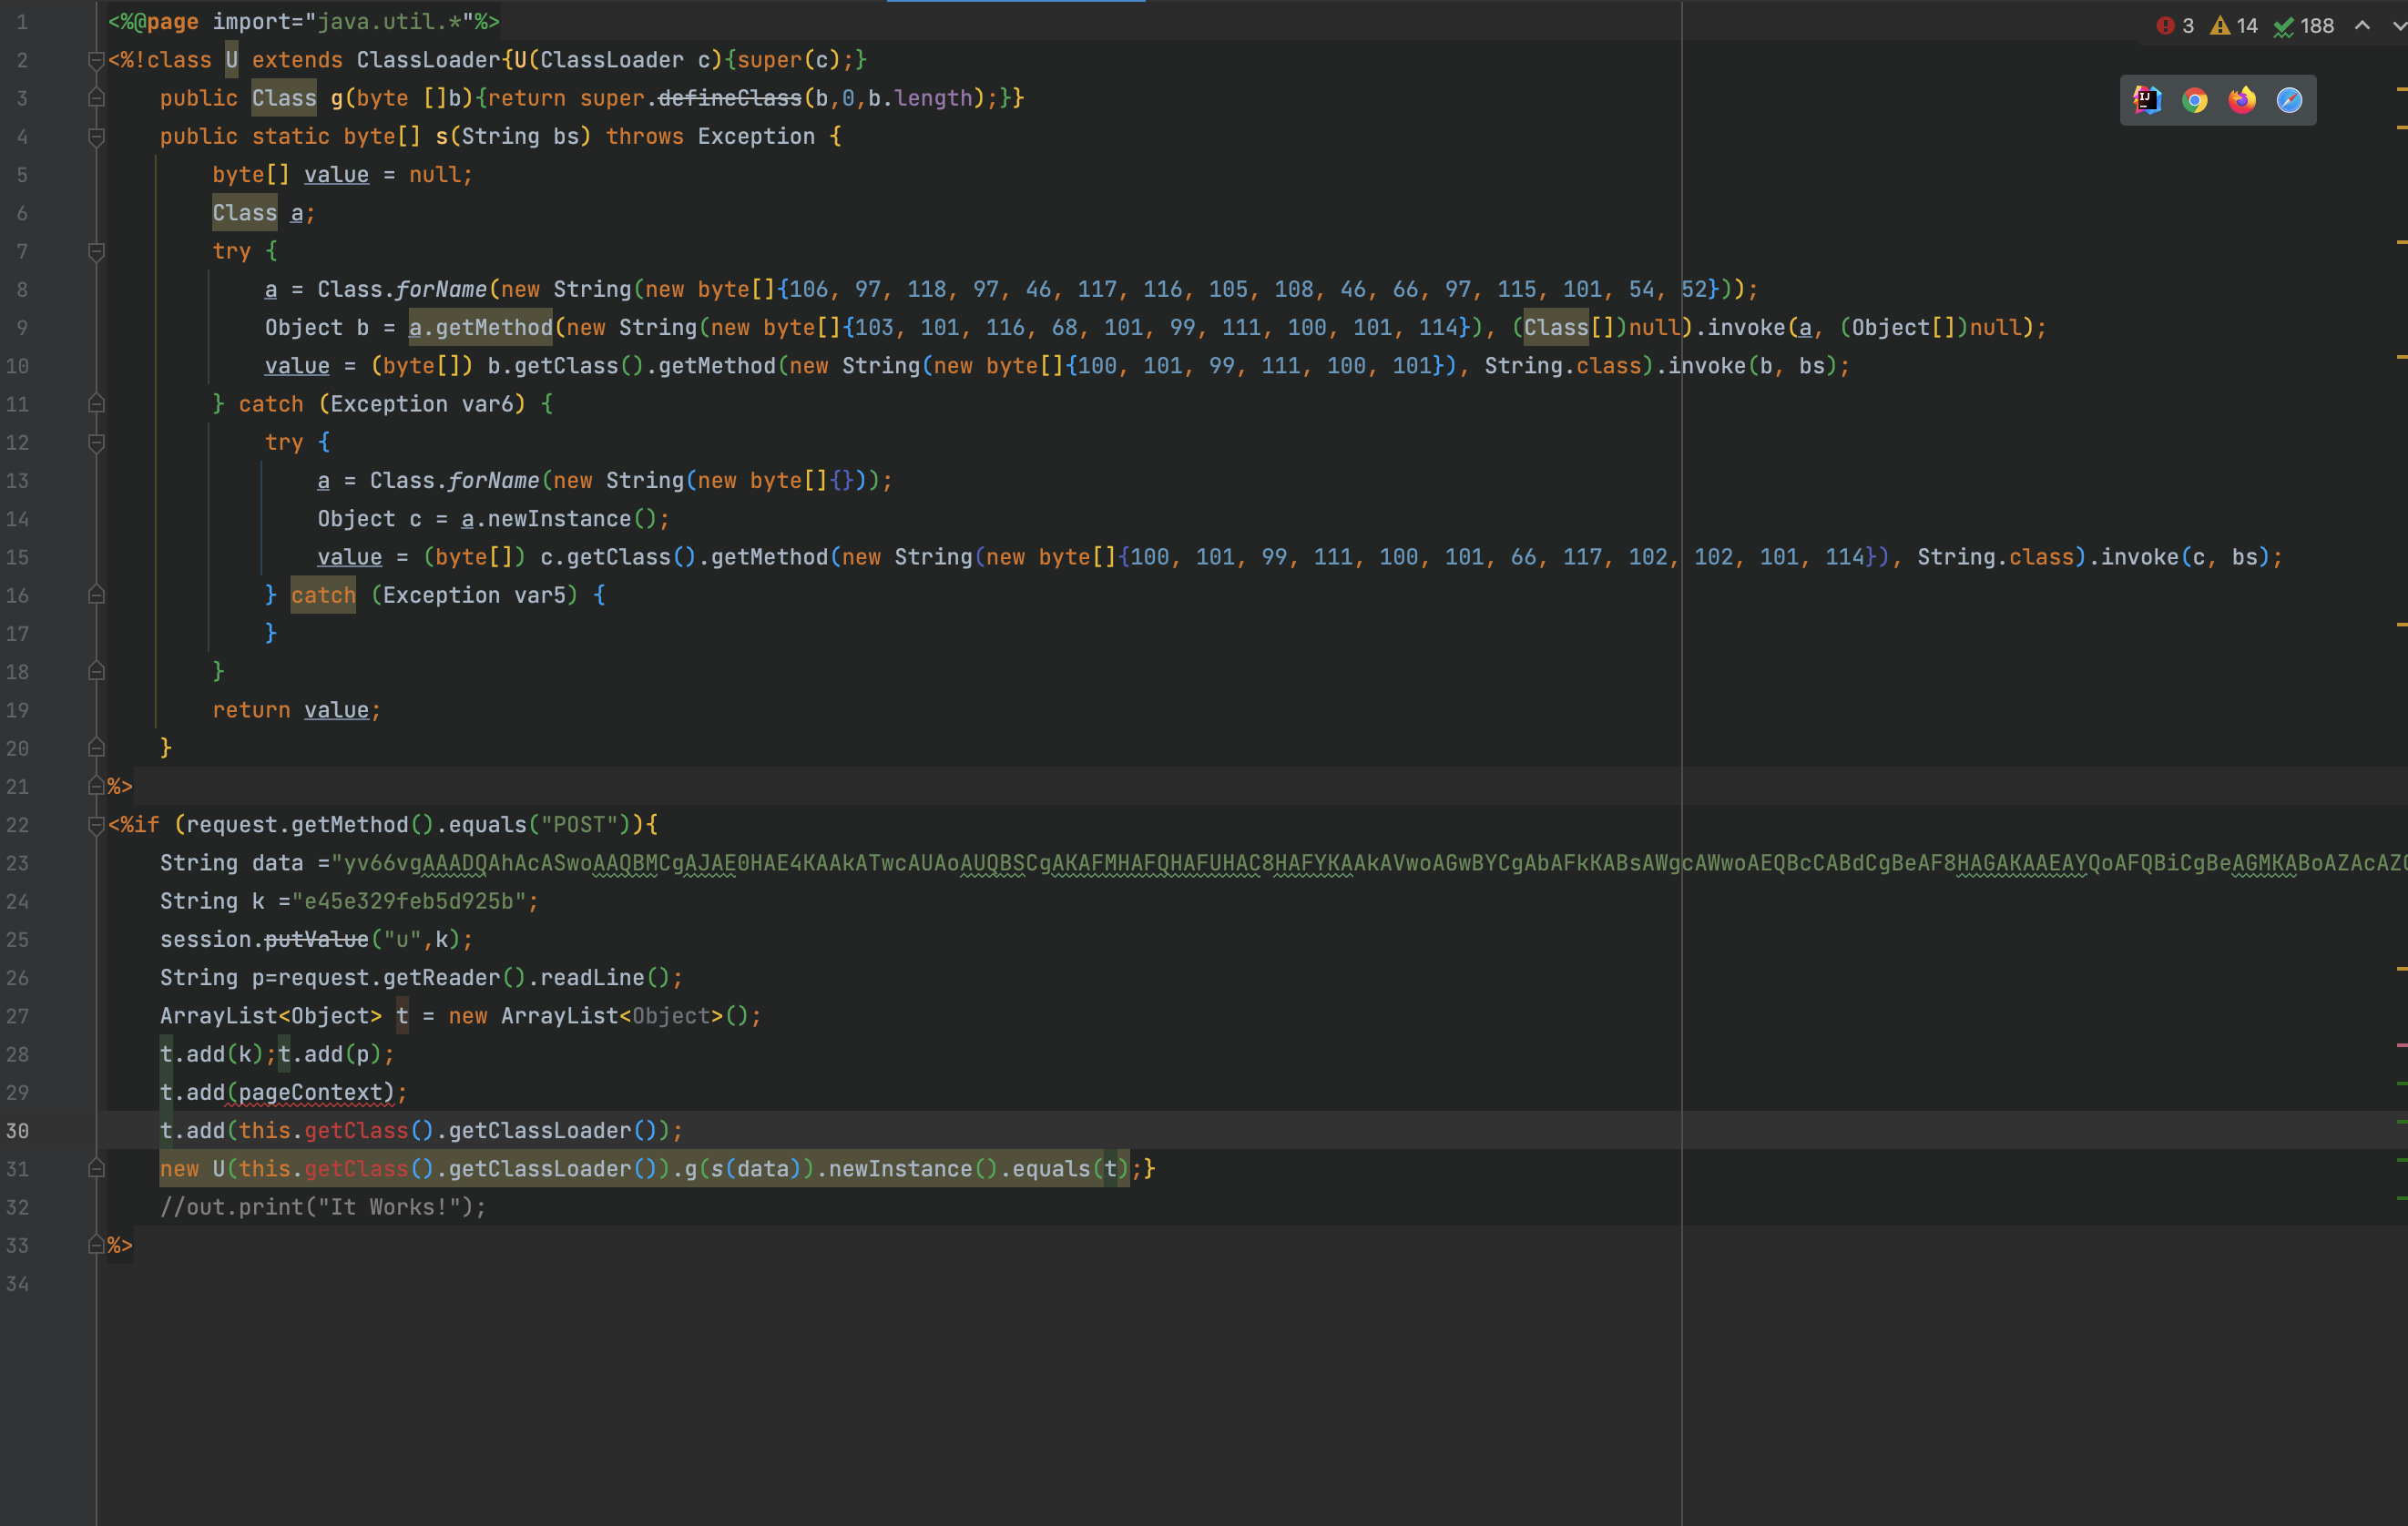Viewport: 2408px width, 1526px height.
Task: Collapse the class U declaration fold on line 2
Action: (96, 61)
